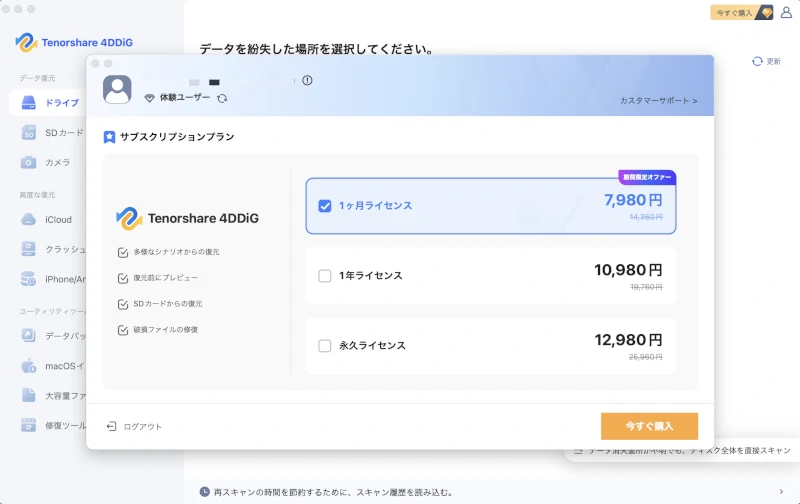Click the SD card icon in sidebar
Viewport: 800px width, 504px height.
click(29, 133)
